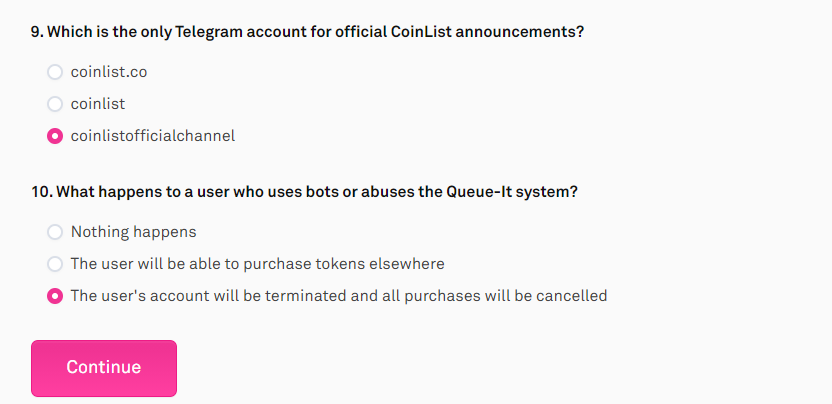Click the pink "account will be terminated" radio
The width and height of the screenshot is (832, 404).
coord(55,296)
